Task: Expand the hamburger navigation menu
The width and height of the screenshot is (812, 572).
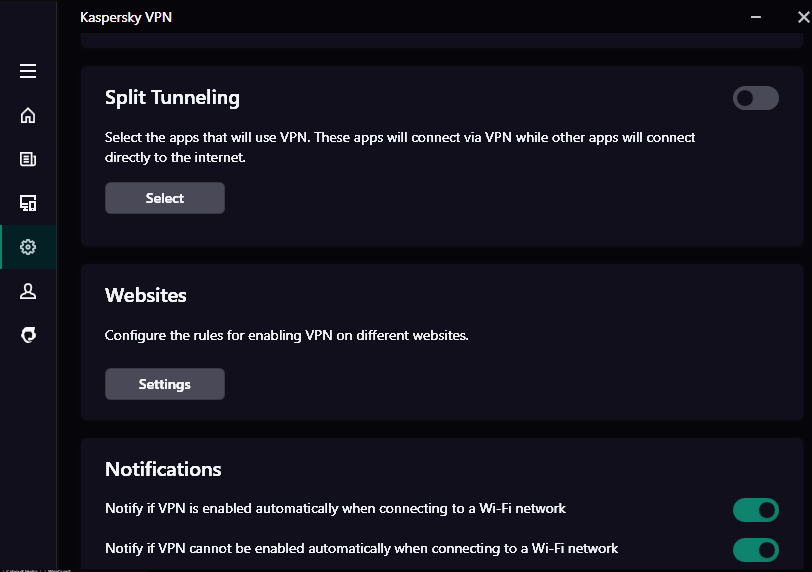Action: [x=28, y=71]
